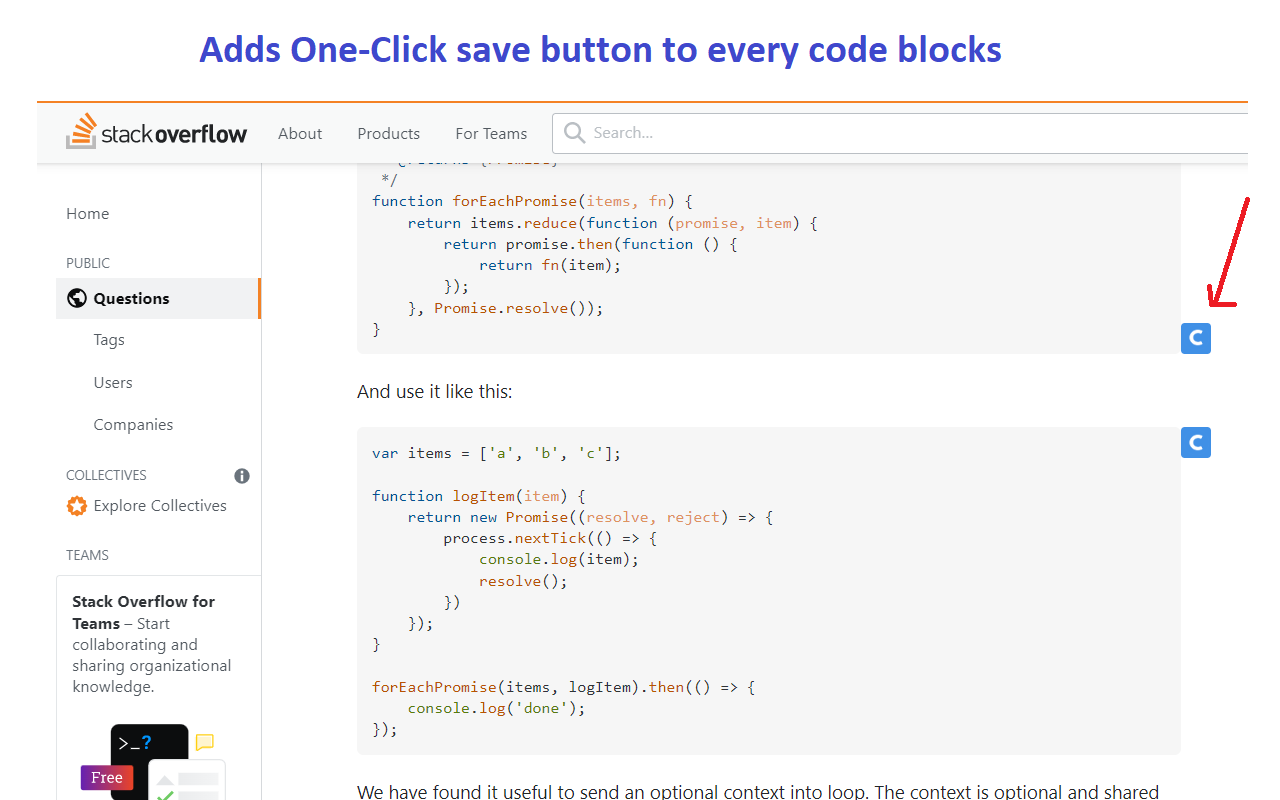Open the For Teams page

[x=491, y=133]
